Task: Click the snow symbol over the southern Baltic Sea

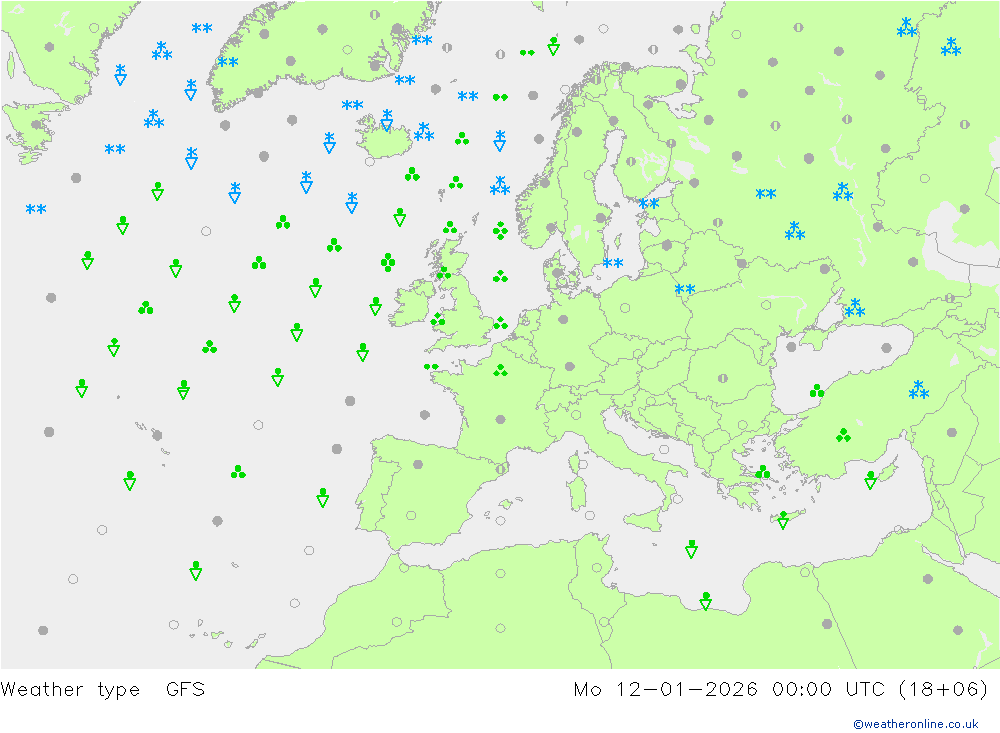Action: [x=613, y=263]
